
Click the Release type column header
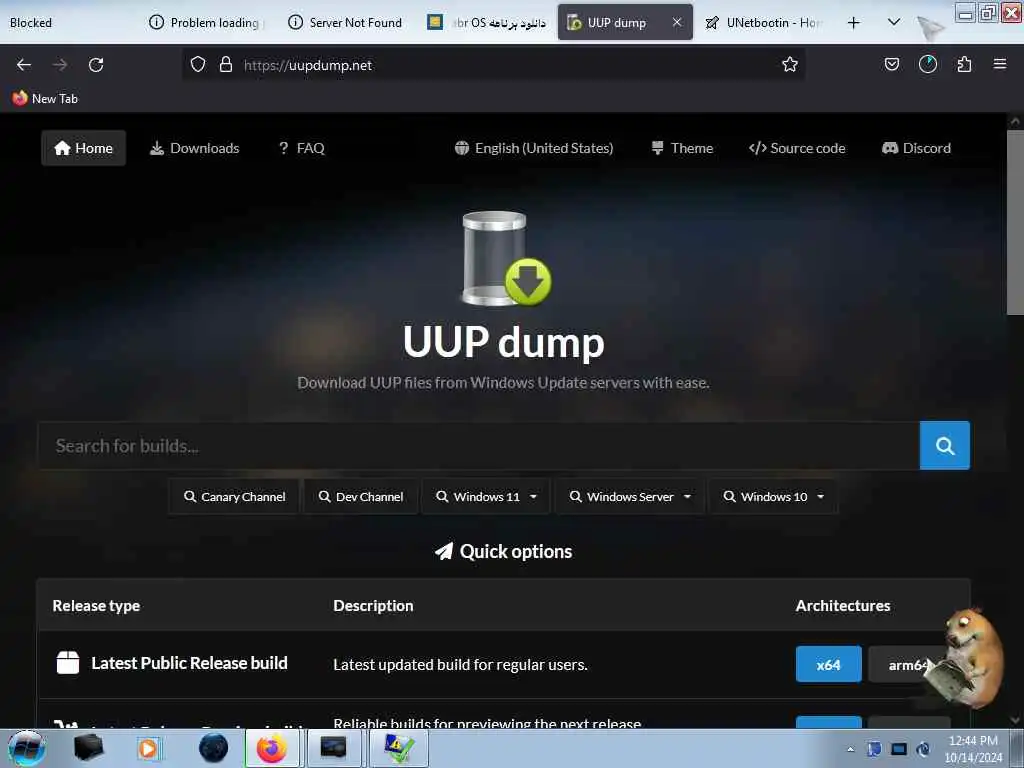coord(96,606)
